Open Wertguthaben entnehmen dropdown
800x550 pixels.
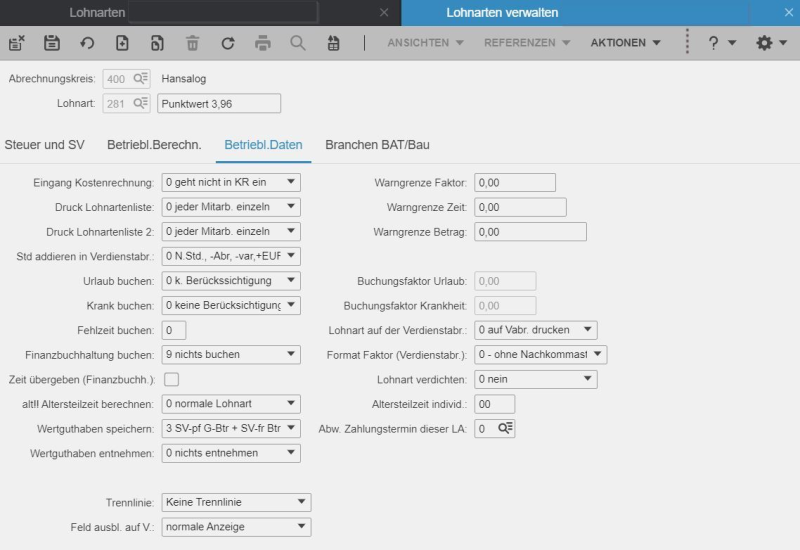[x=231, y=453]
